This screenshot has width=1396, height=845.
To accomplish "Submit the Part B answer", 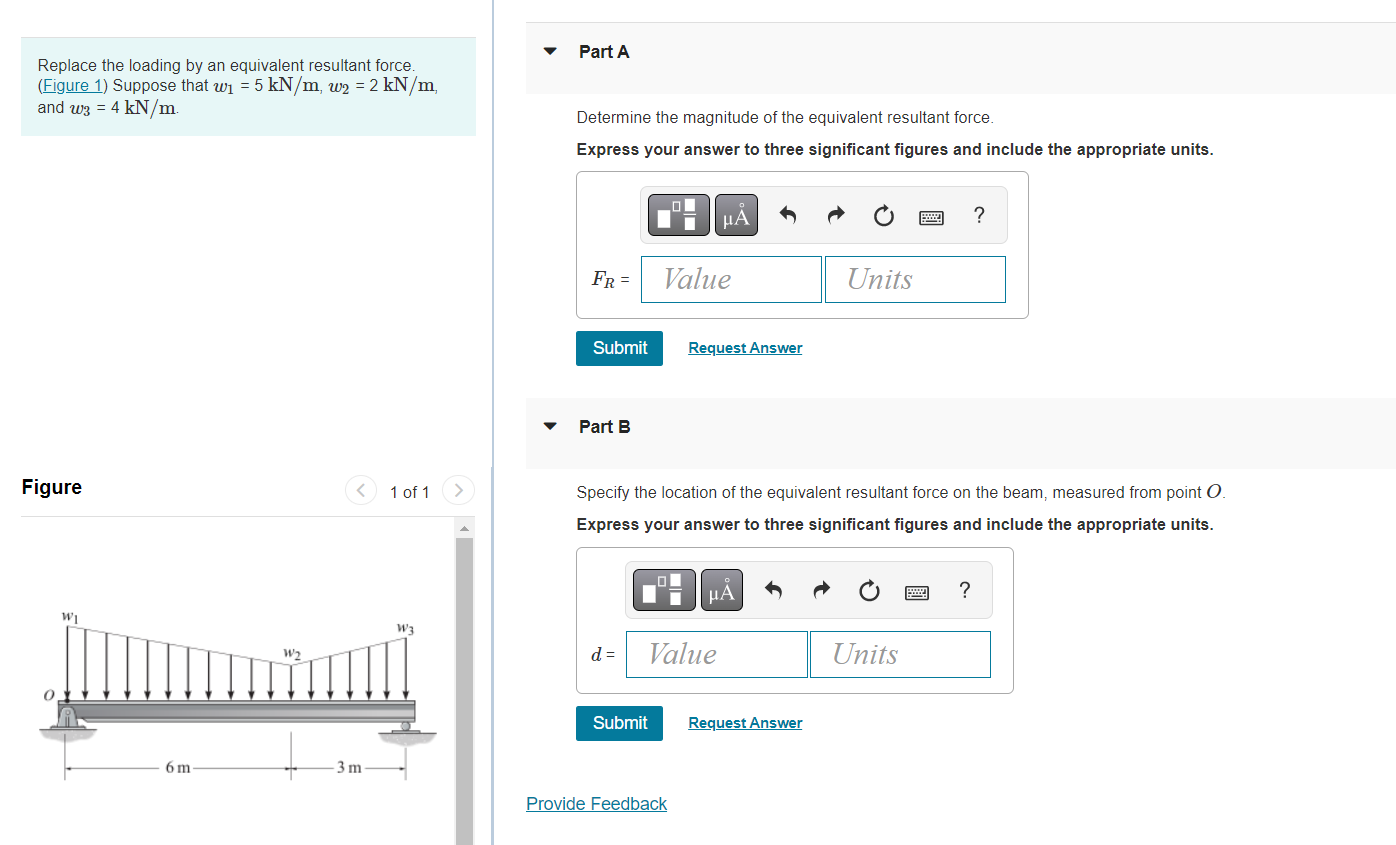I will (x=619, y=722).
